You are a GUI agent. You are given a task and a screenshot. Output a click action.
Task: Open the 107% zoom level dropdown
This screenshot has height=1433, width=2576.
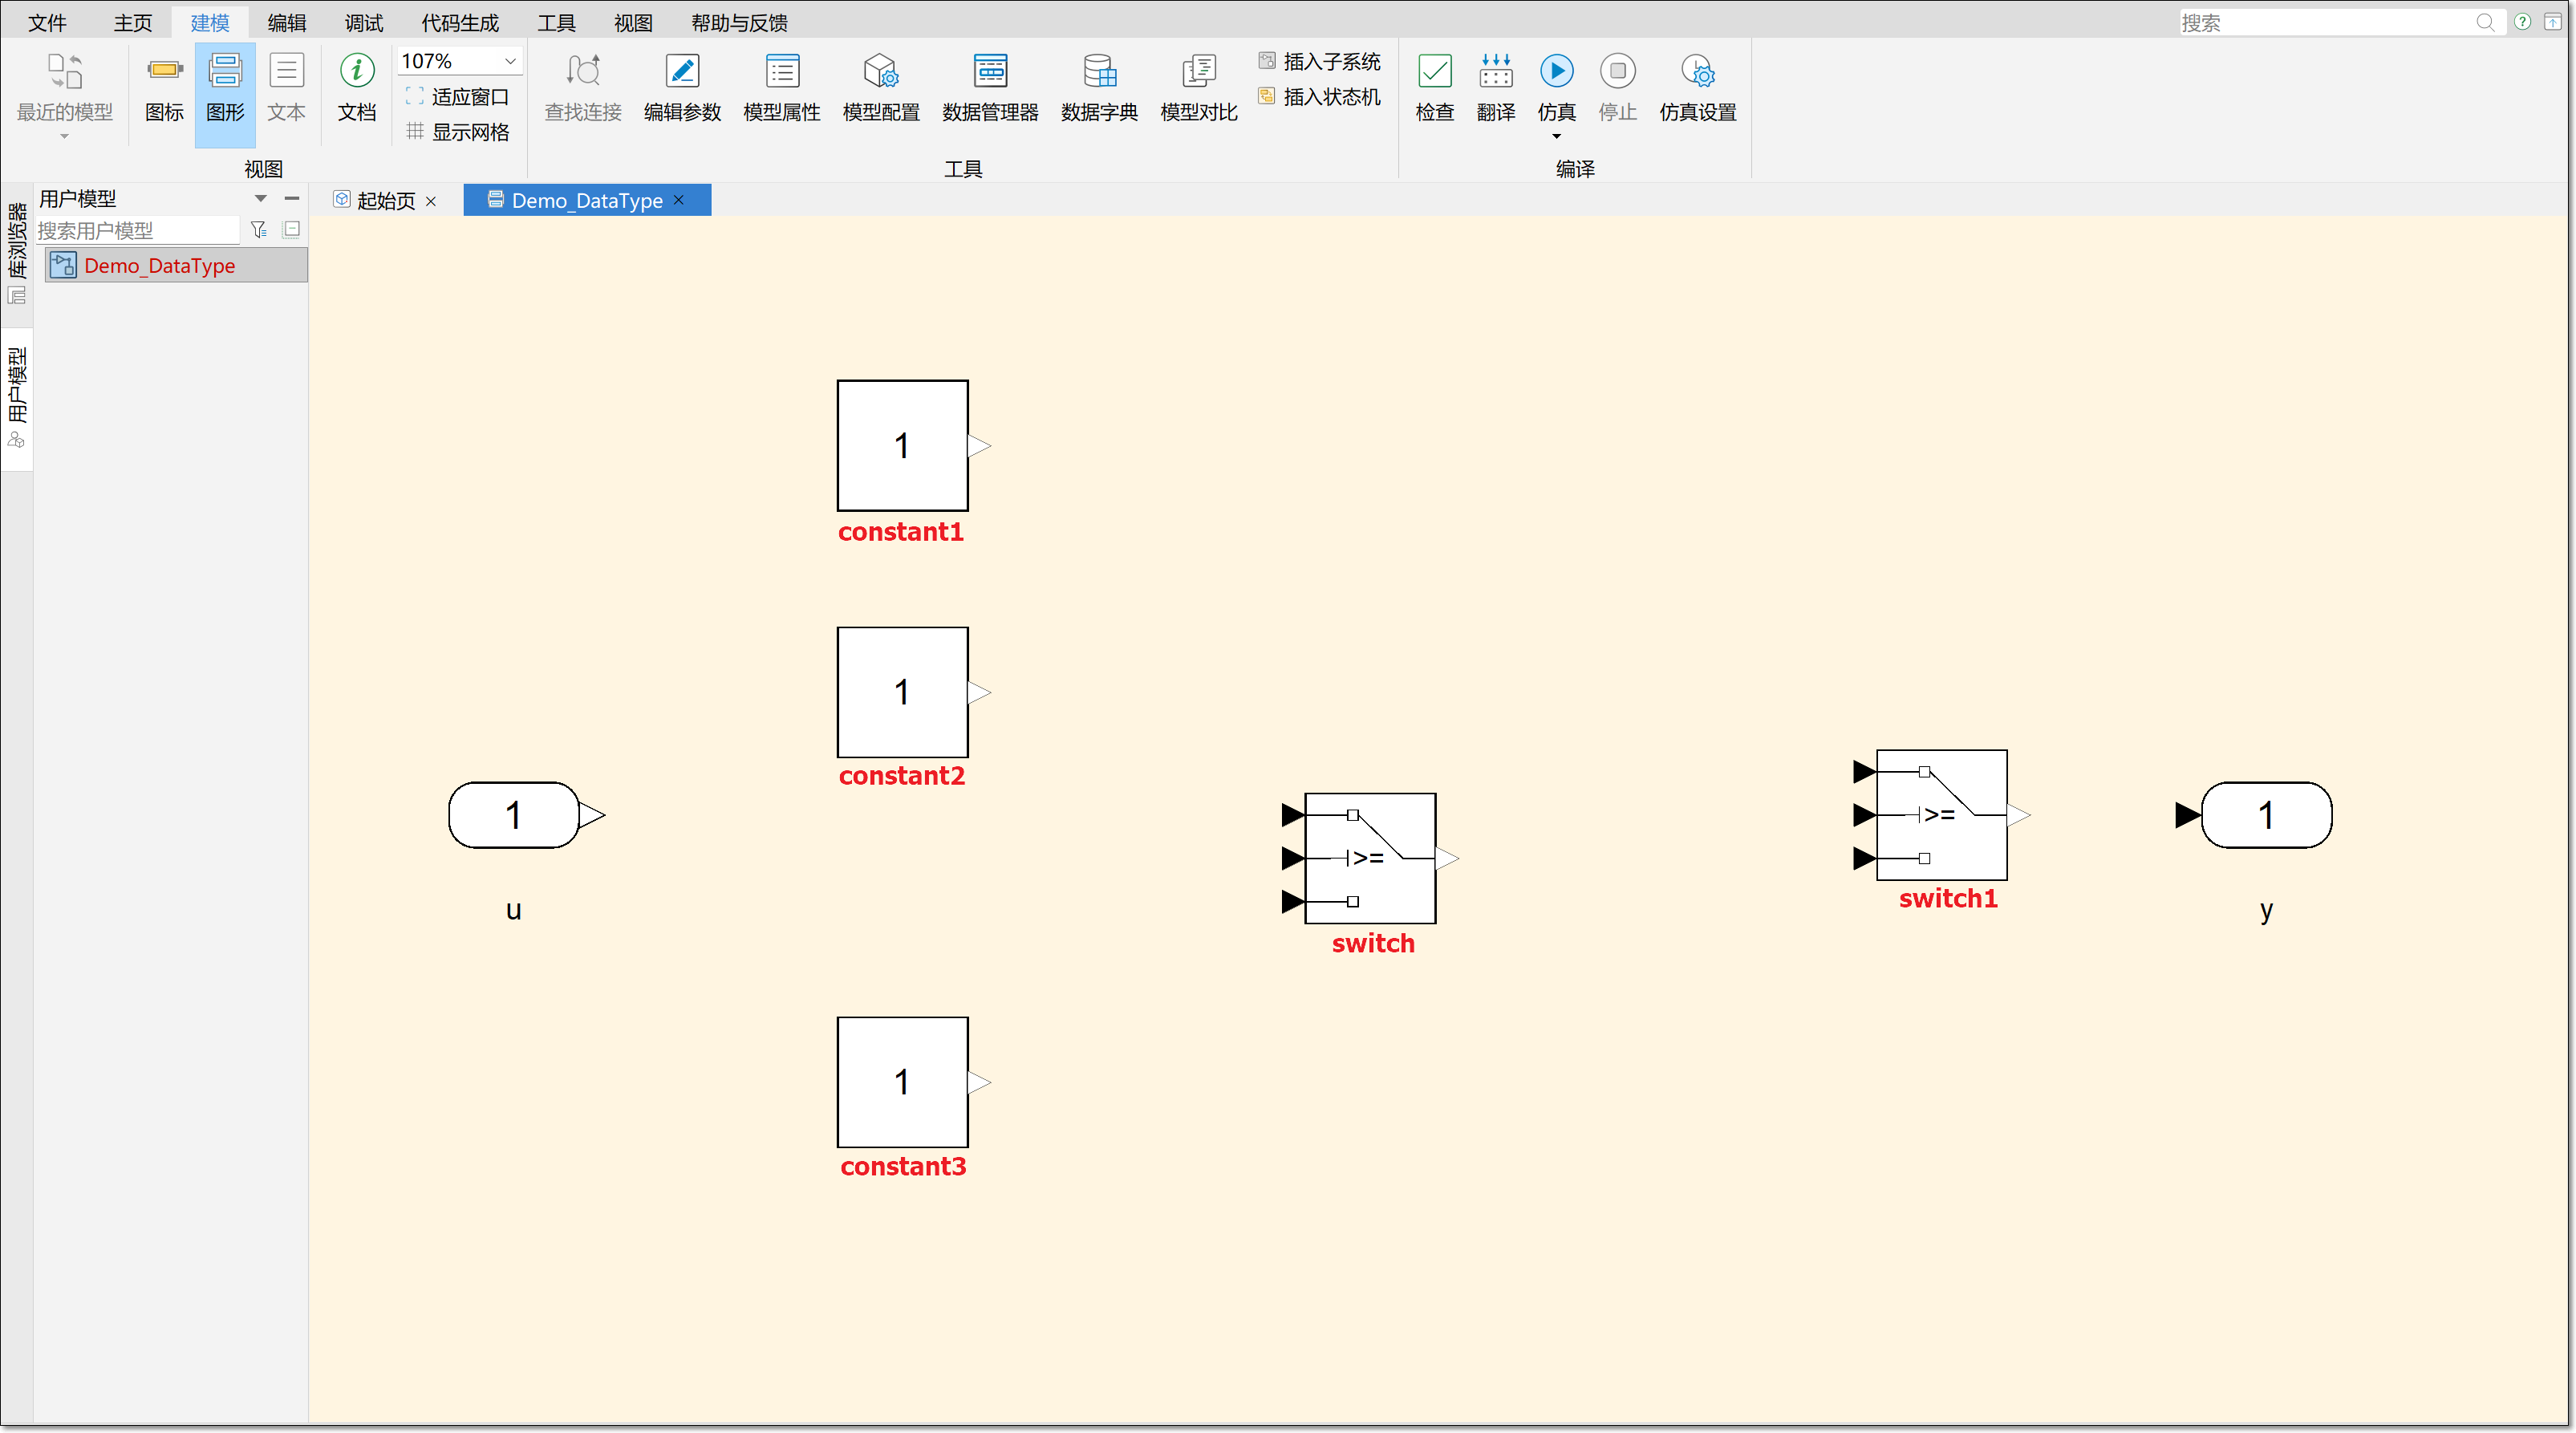(459, 61)
